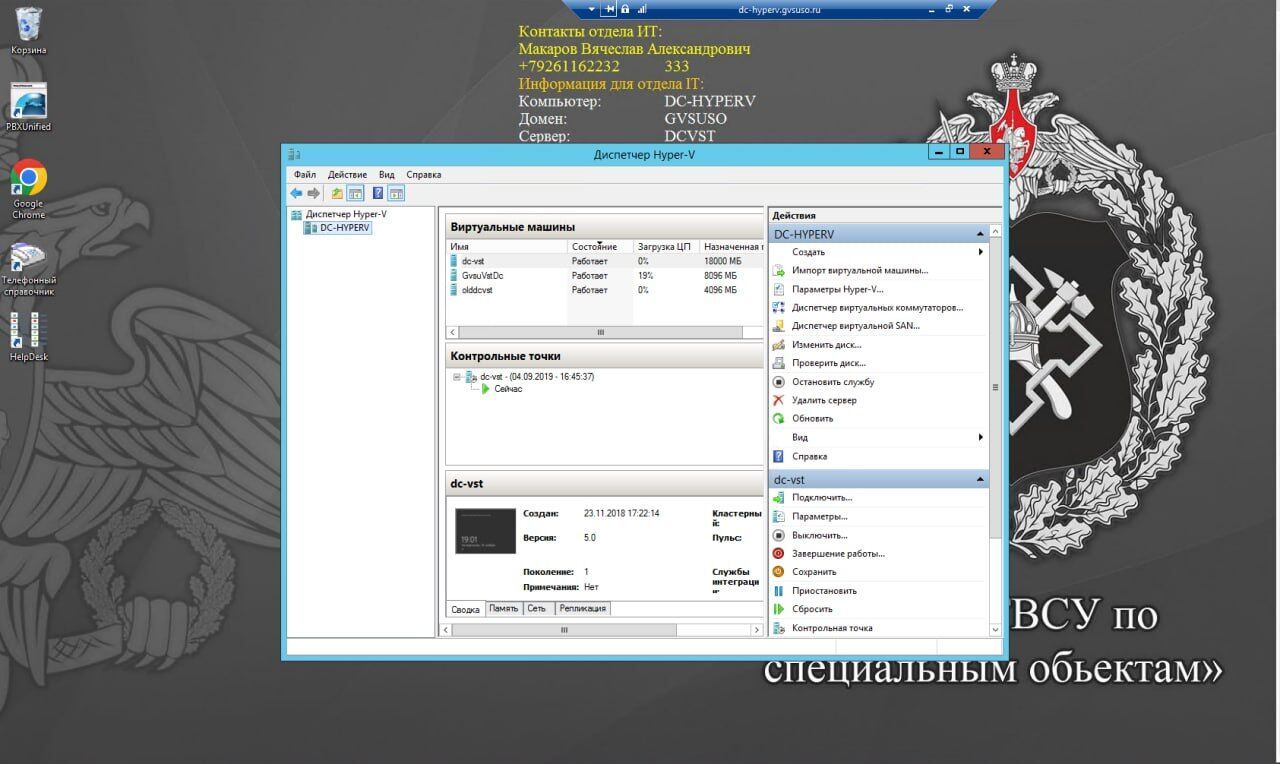Click the pin icon on the remote desktop bar
1280x764 pixels.
[609, 9]
